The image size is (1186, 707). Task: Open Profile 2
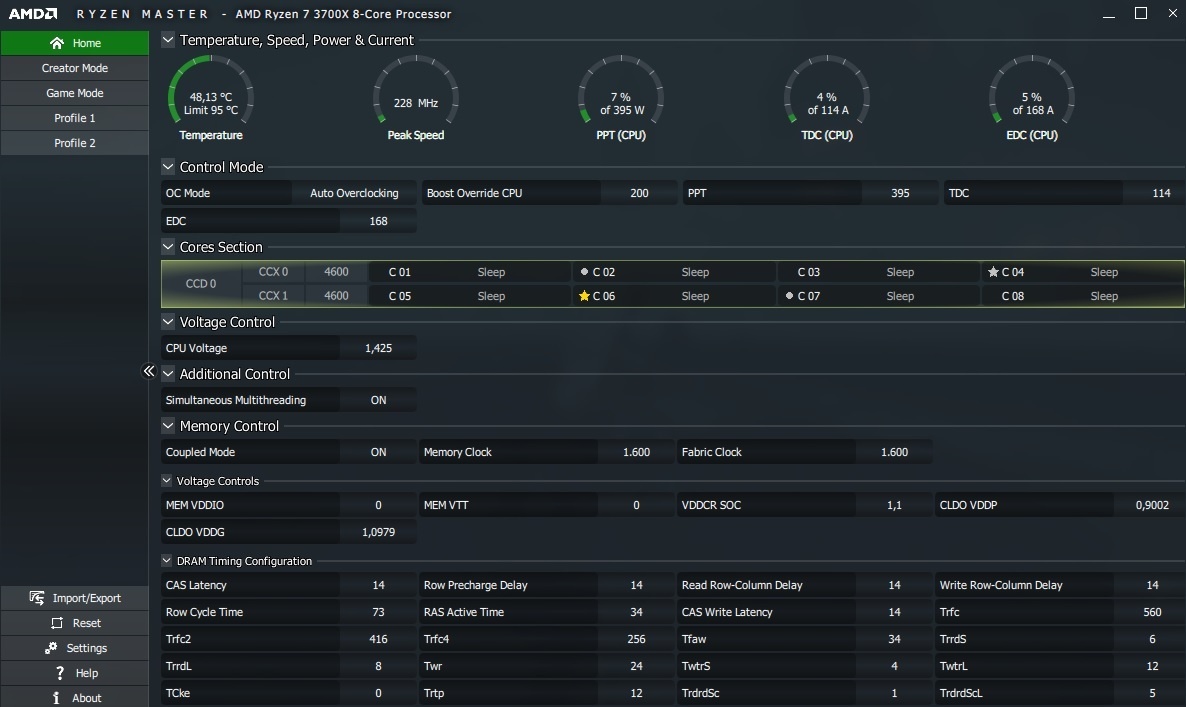click(x=75, y=143)
